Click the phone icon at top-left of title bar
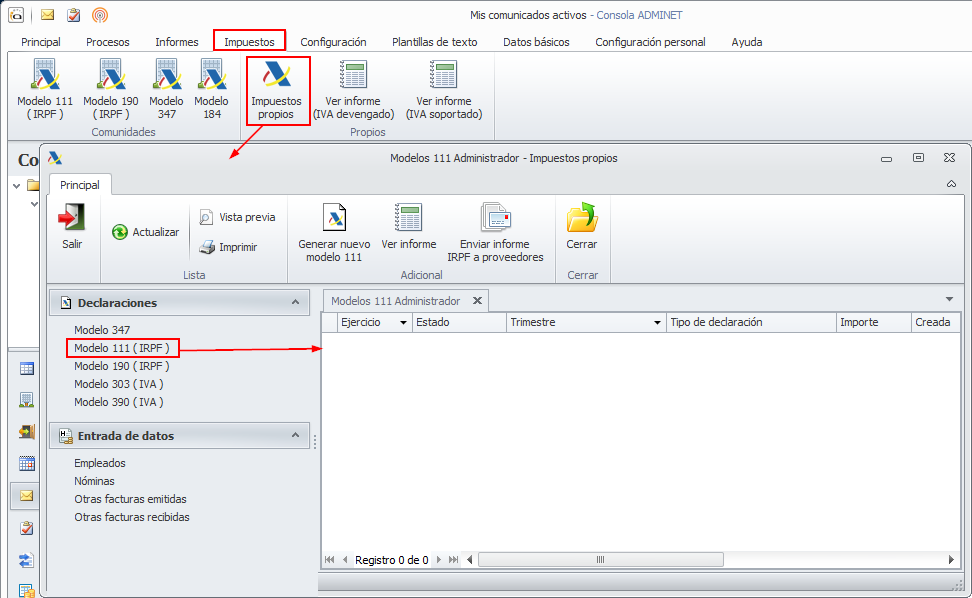972x598 pixels. point(16,15)
